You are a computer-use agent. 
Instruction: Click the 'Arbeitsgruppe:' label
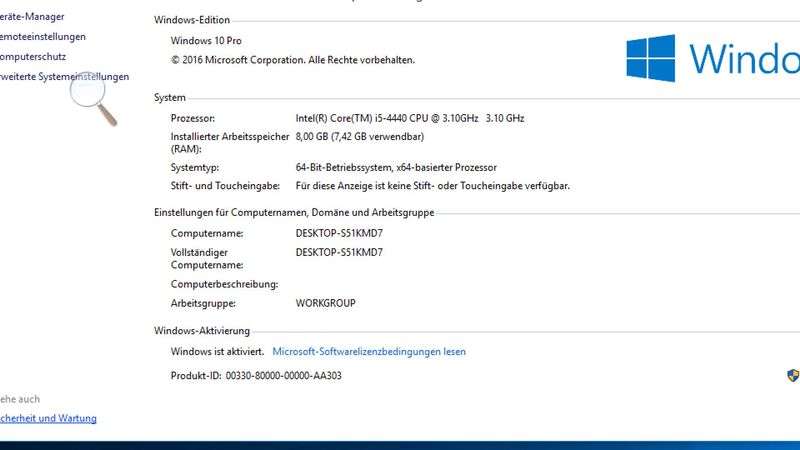tap(203, 304)
